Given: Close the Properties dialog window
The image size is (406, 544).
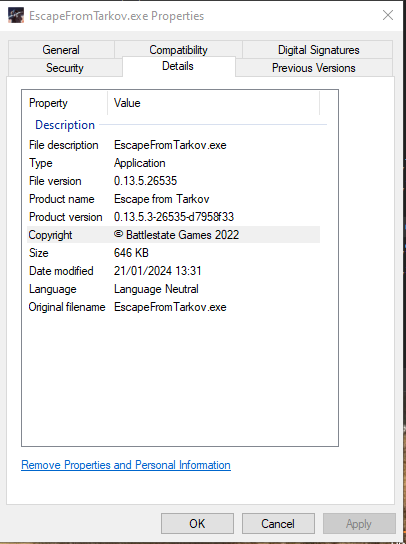Looking at the screenshot, I should pyautogui.click(x=388, y=15).
